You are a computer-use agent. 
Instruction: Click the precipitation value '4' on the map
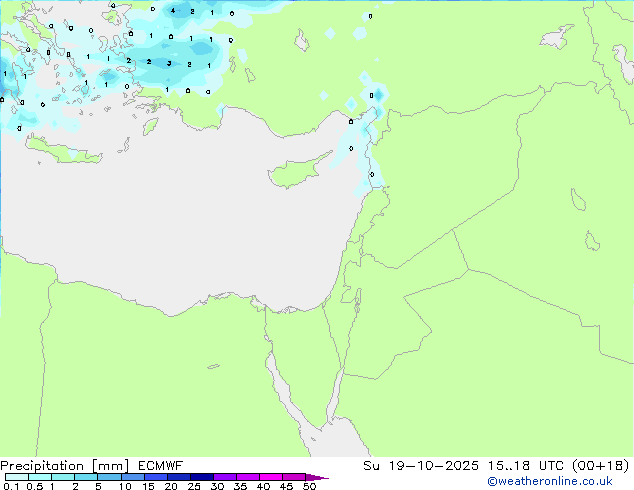tap(173, 11)
